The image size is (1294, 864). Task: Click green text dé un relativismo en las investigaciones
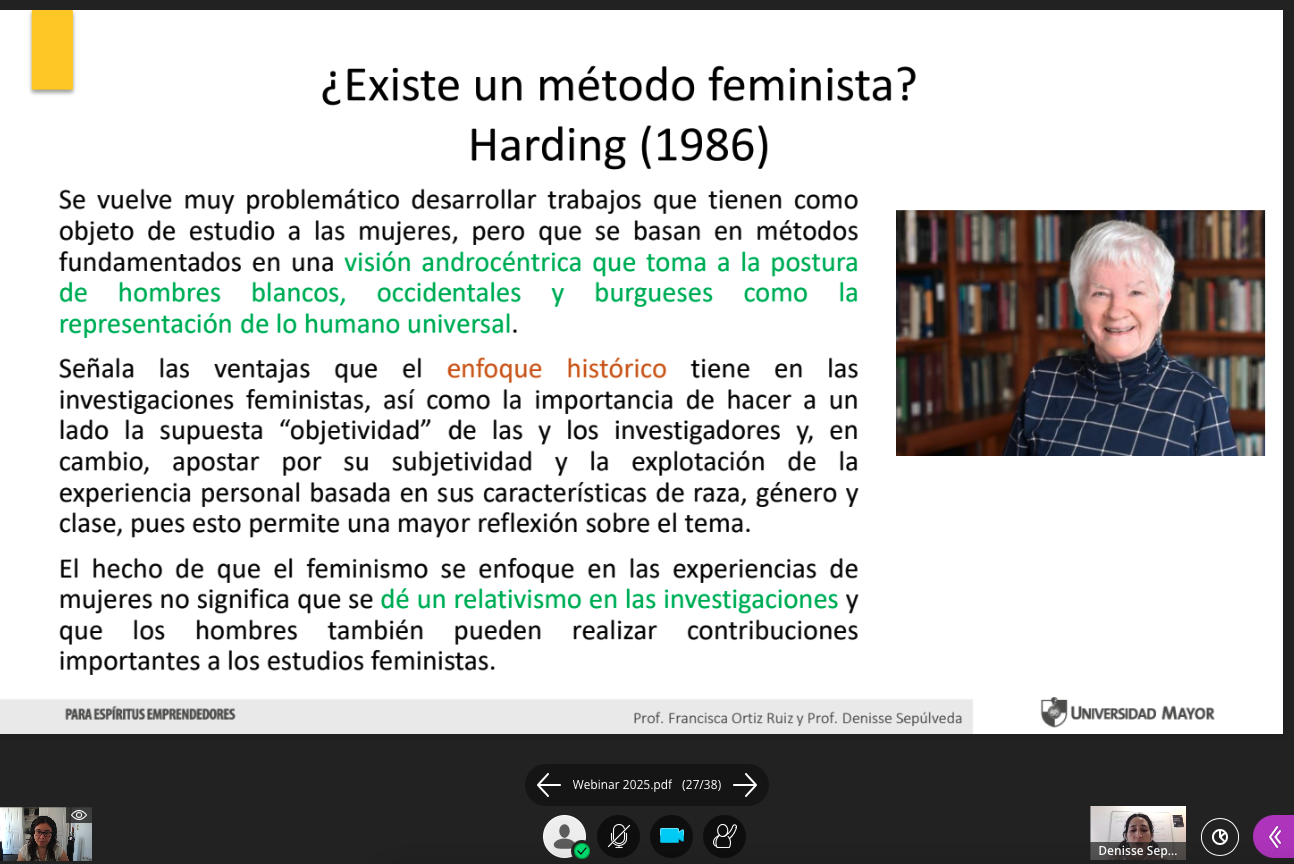pyautogui.click(x=609, y=600)
